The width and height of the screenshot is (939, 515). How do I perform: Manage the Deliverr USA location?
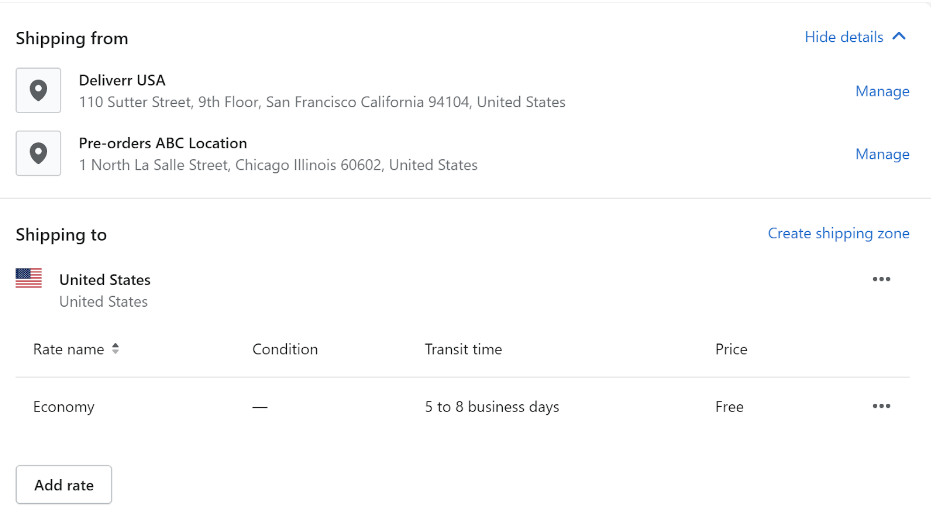click(x=882, y=91)
